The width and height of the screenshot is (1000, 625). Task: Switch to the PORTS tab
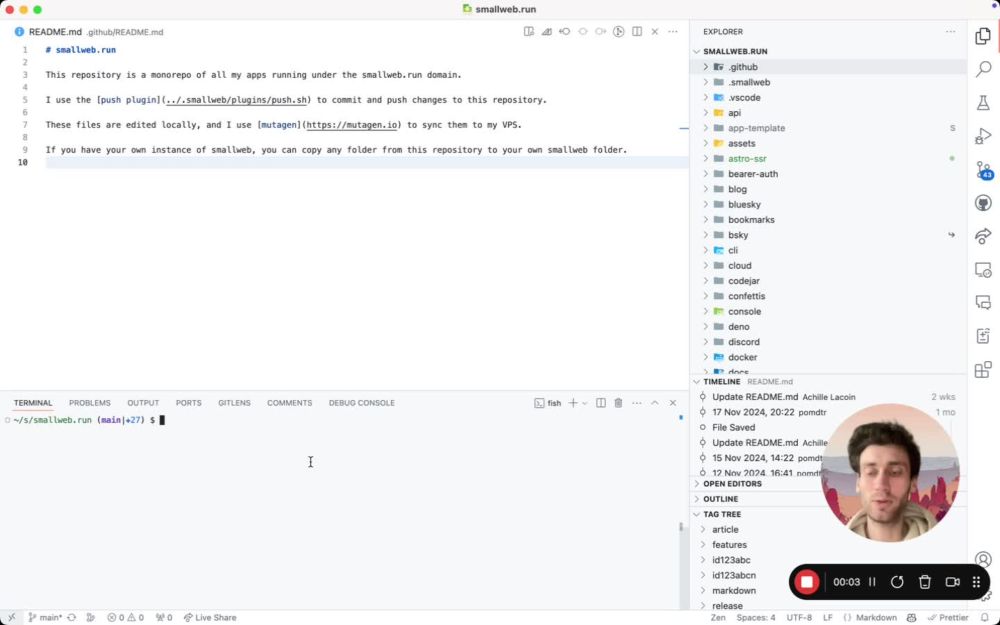point(188,403)
